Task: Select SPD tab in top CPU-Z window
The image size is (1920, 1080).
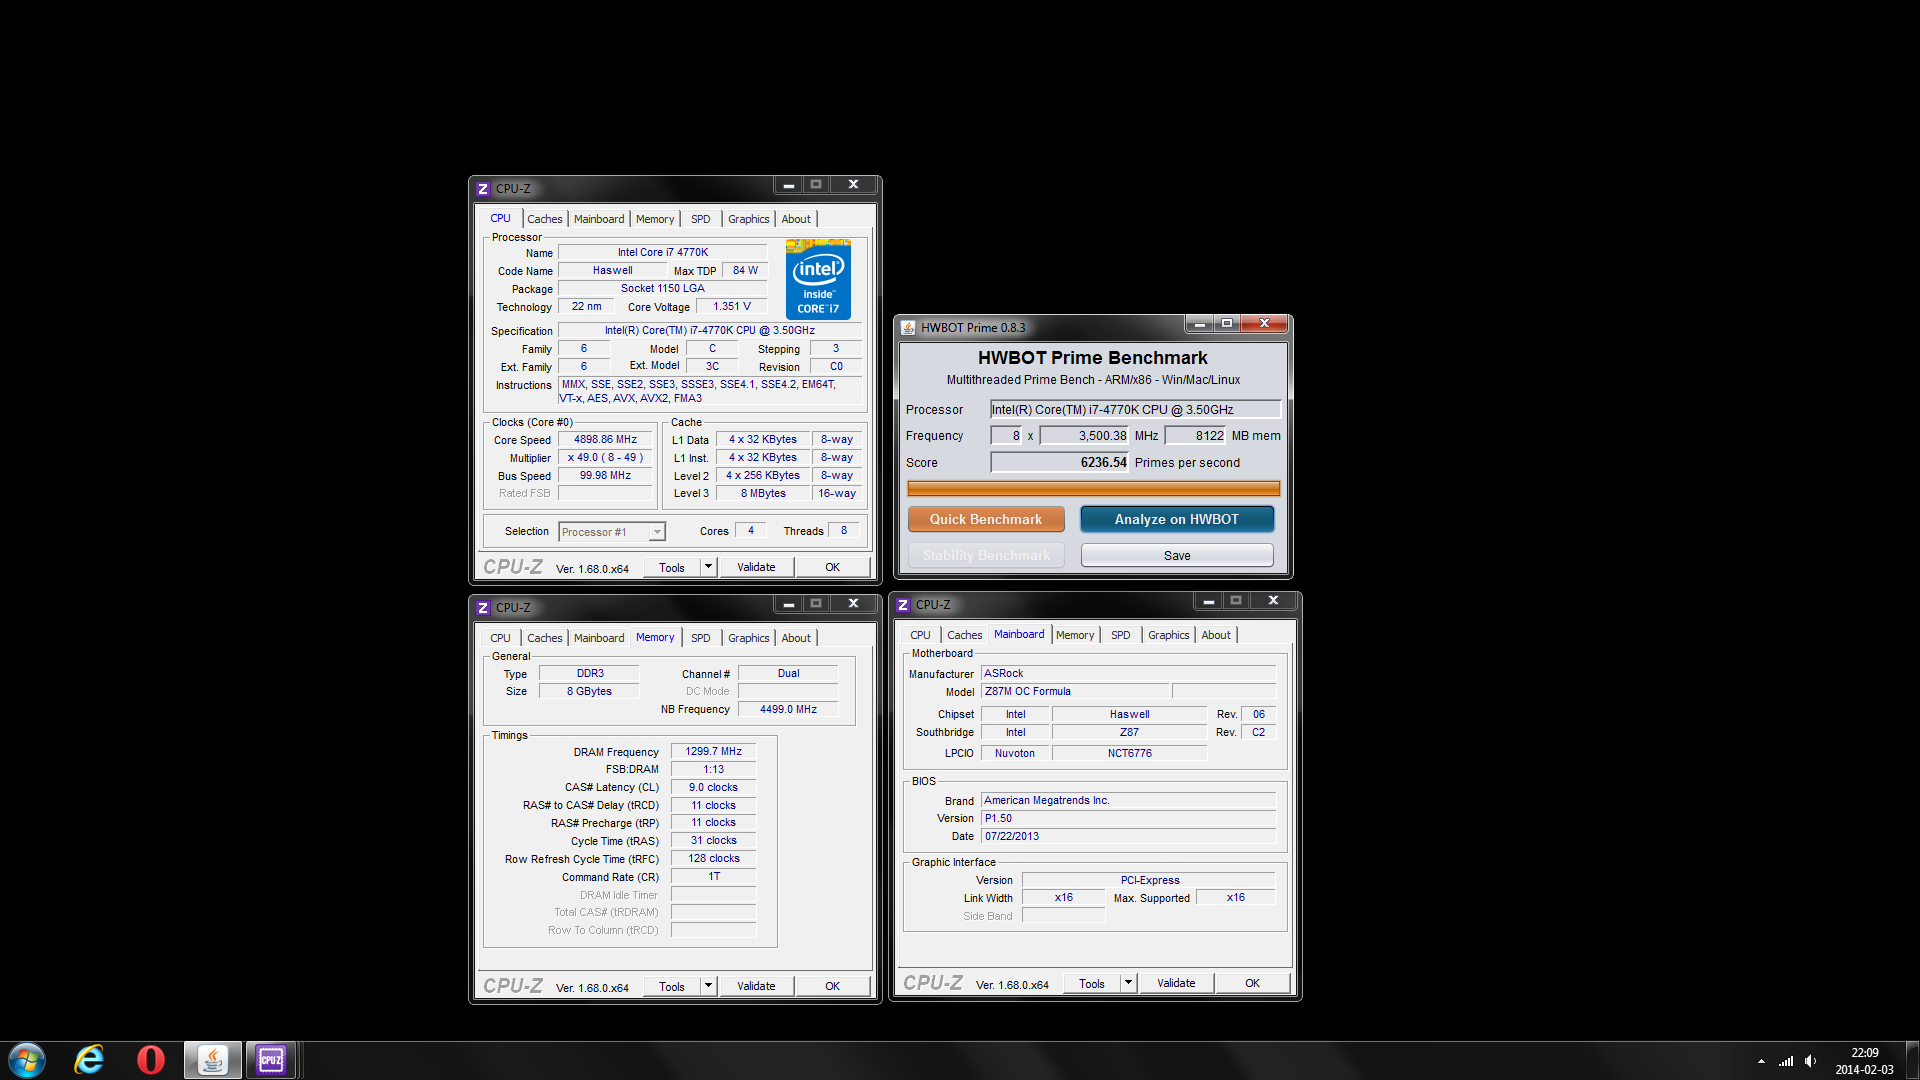Action: [x=701, y=219]
